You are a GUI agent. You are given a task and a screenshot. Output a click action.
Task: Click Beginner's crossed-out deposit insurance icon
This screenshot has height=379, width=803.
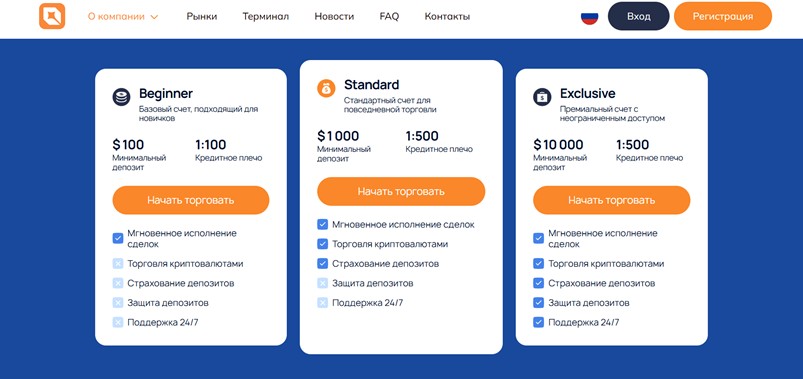(x=118, y=283)
